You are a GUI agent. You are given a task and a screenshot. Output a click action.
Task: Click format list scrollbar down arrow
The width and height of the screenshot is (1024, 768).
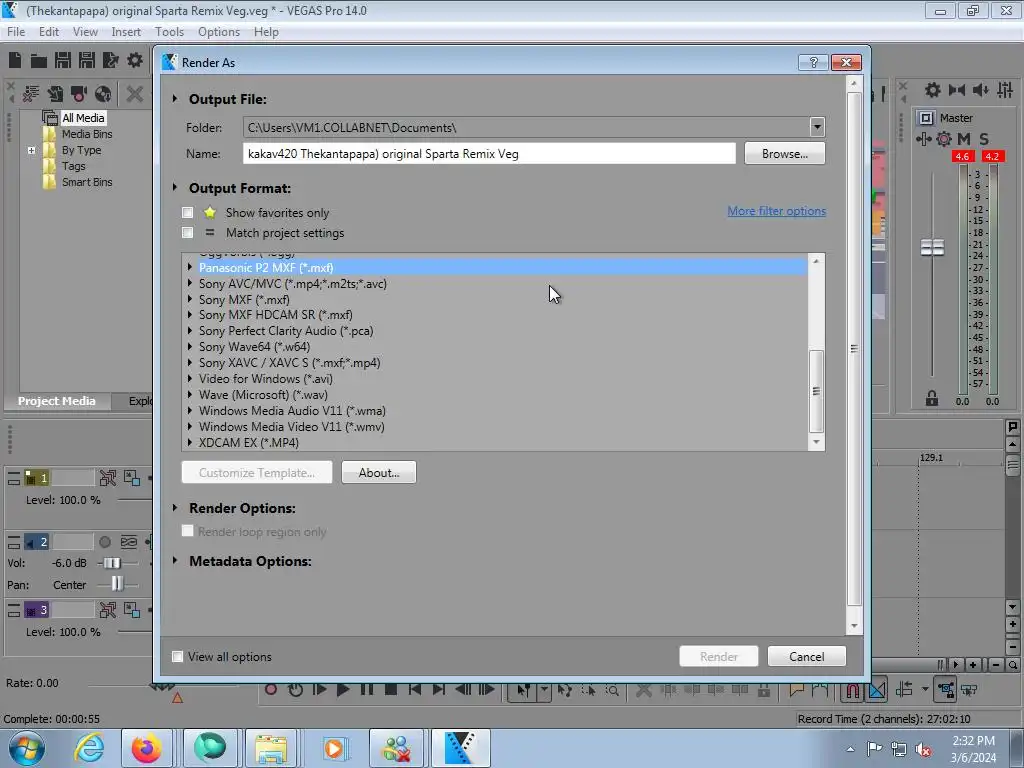click(x=816, y=443)
